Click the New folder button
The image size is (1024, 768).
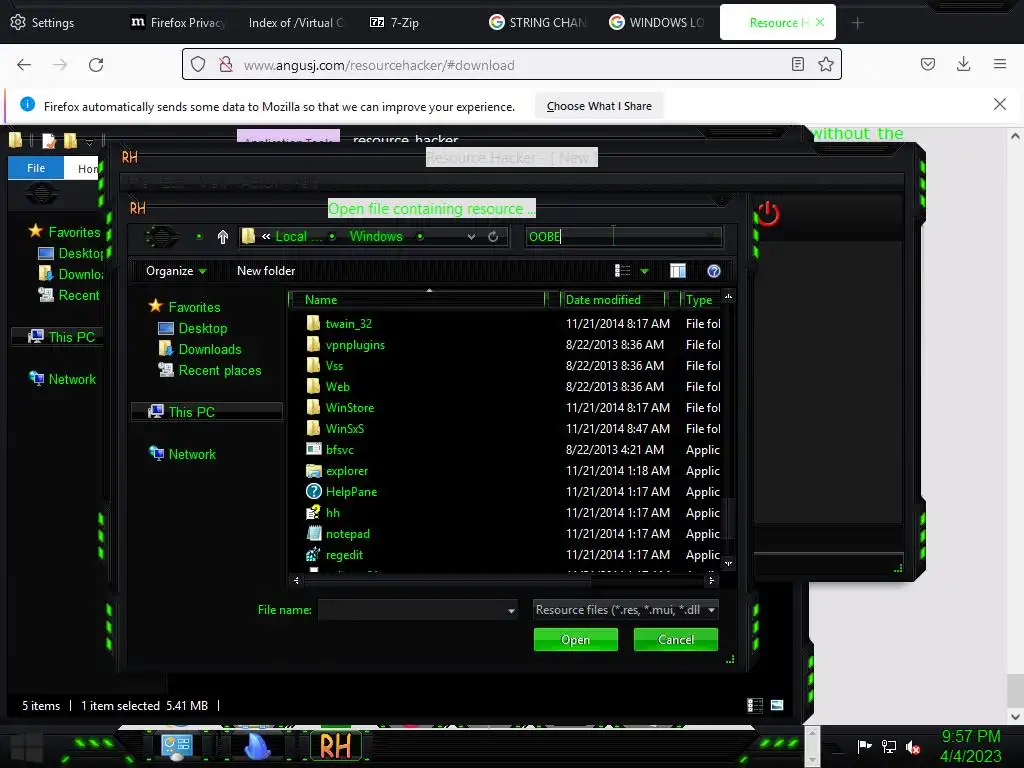[266, 271]
